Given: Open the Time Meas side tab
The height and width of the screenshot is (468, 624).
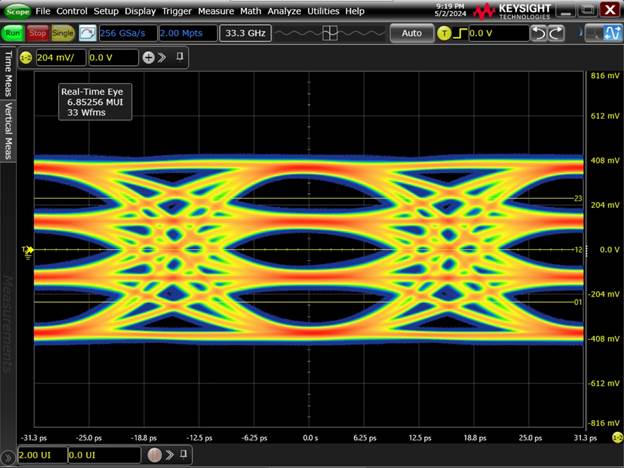Looking at the screenshot, I should [x=8, y=73].
